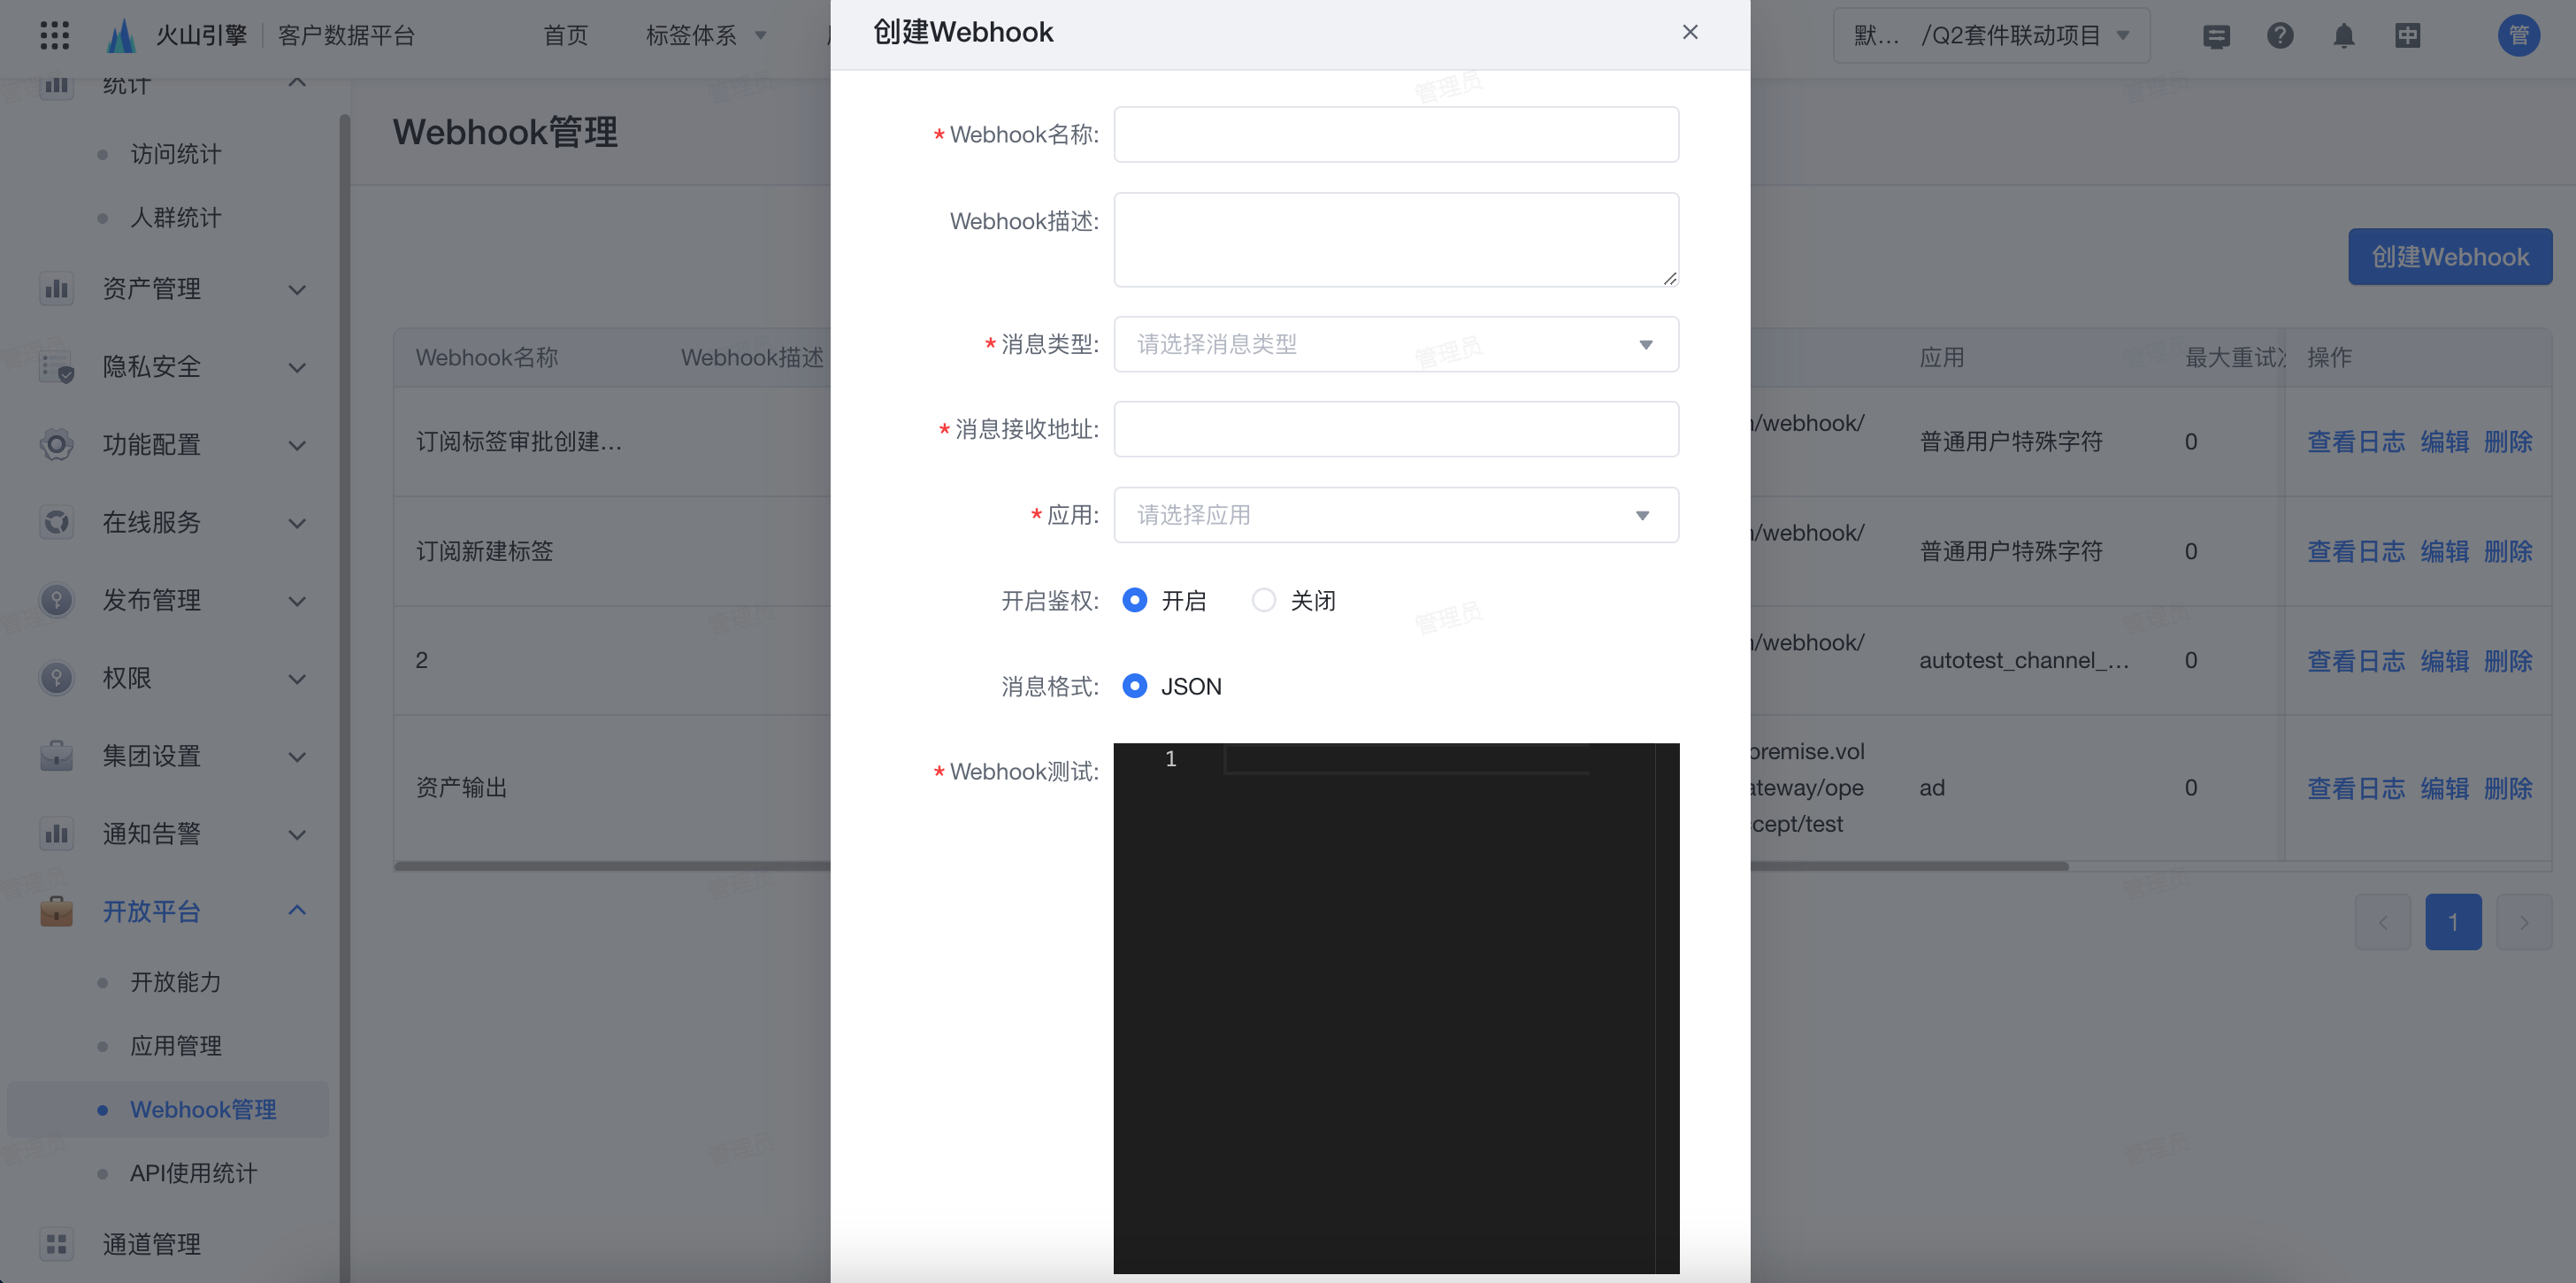
Task: Click the Online Service sidebar icon
Action: [x=56, y=522]
